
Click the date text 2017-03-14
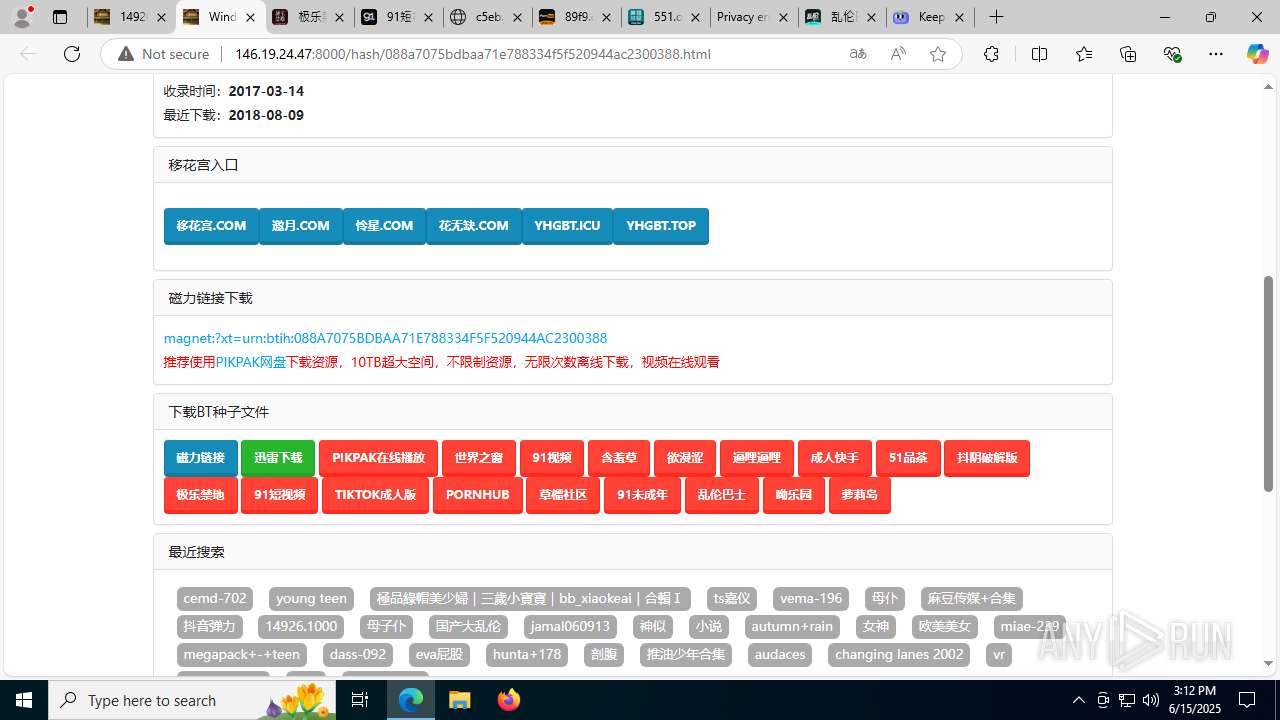266,91
